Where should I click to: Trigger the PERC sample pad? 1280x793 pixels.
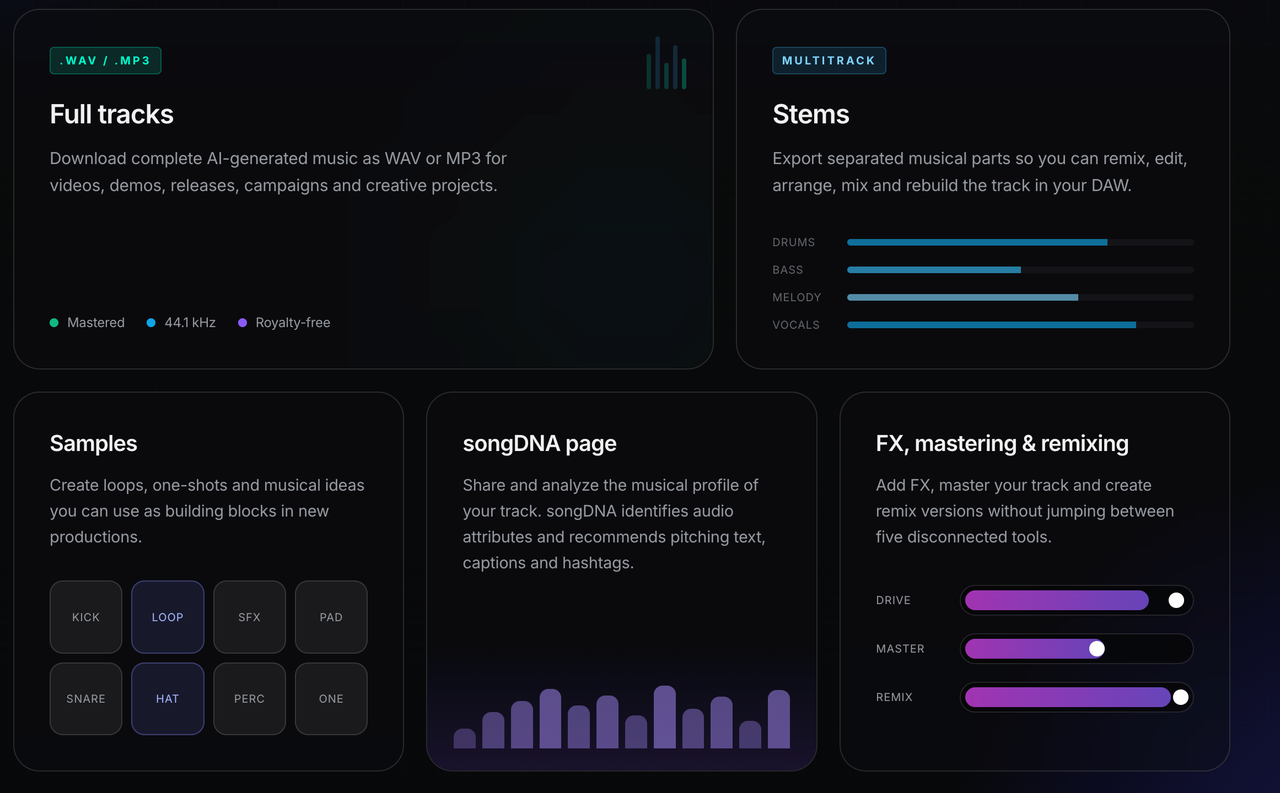[x=250, y=699]
